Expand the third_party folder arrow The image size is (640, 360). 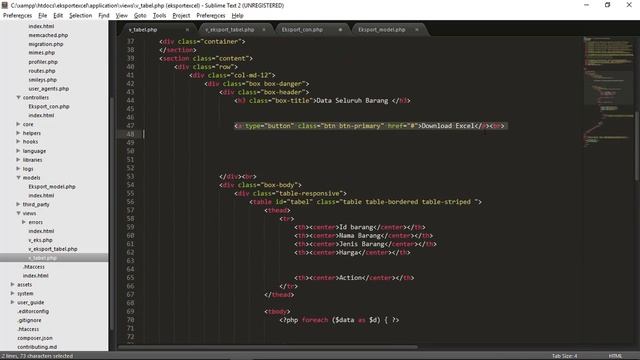pos(18,204)
